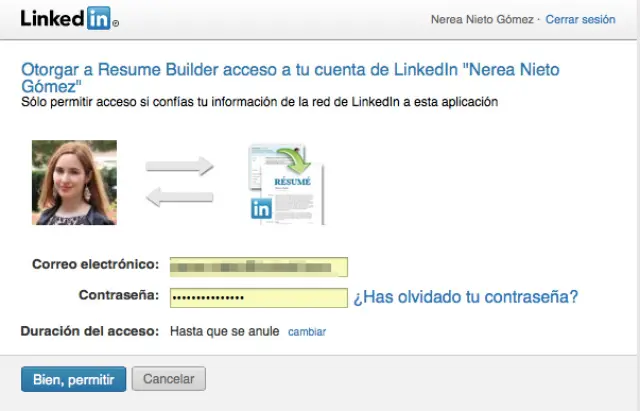Click the small blue "in" badge on résumé icon
Image resolution: width=640 pixels, height=411 pixels.
262,209
